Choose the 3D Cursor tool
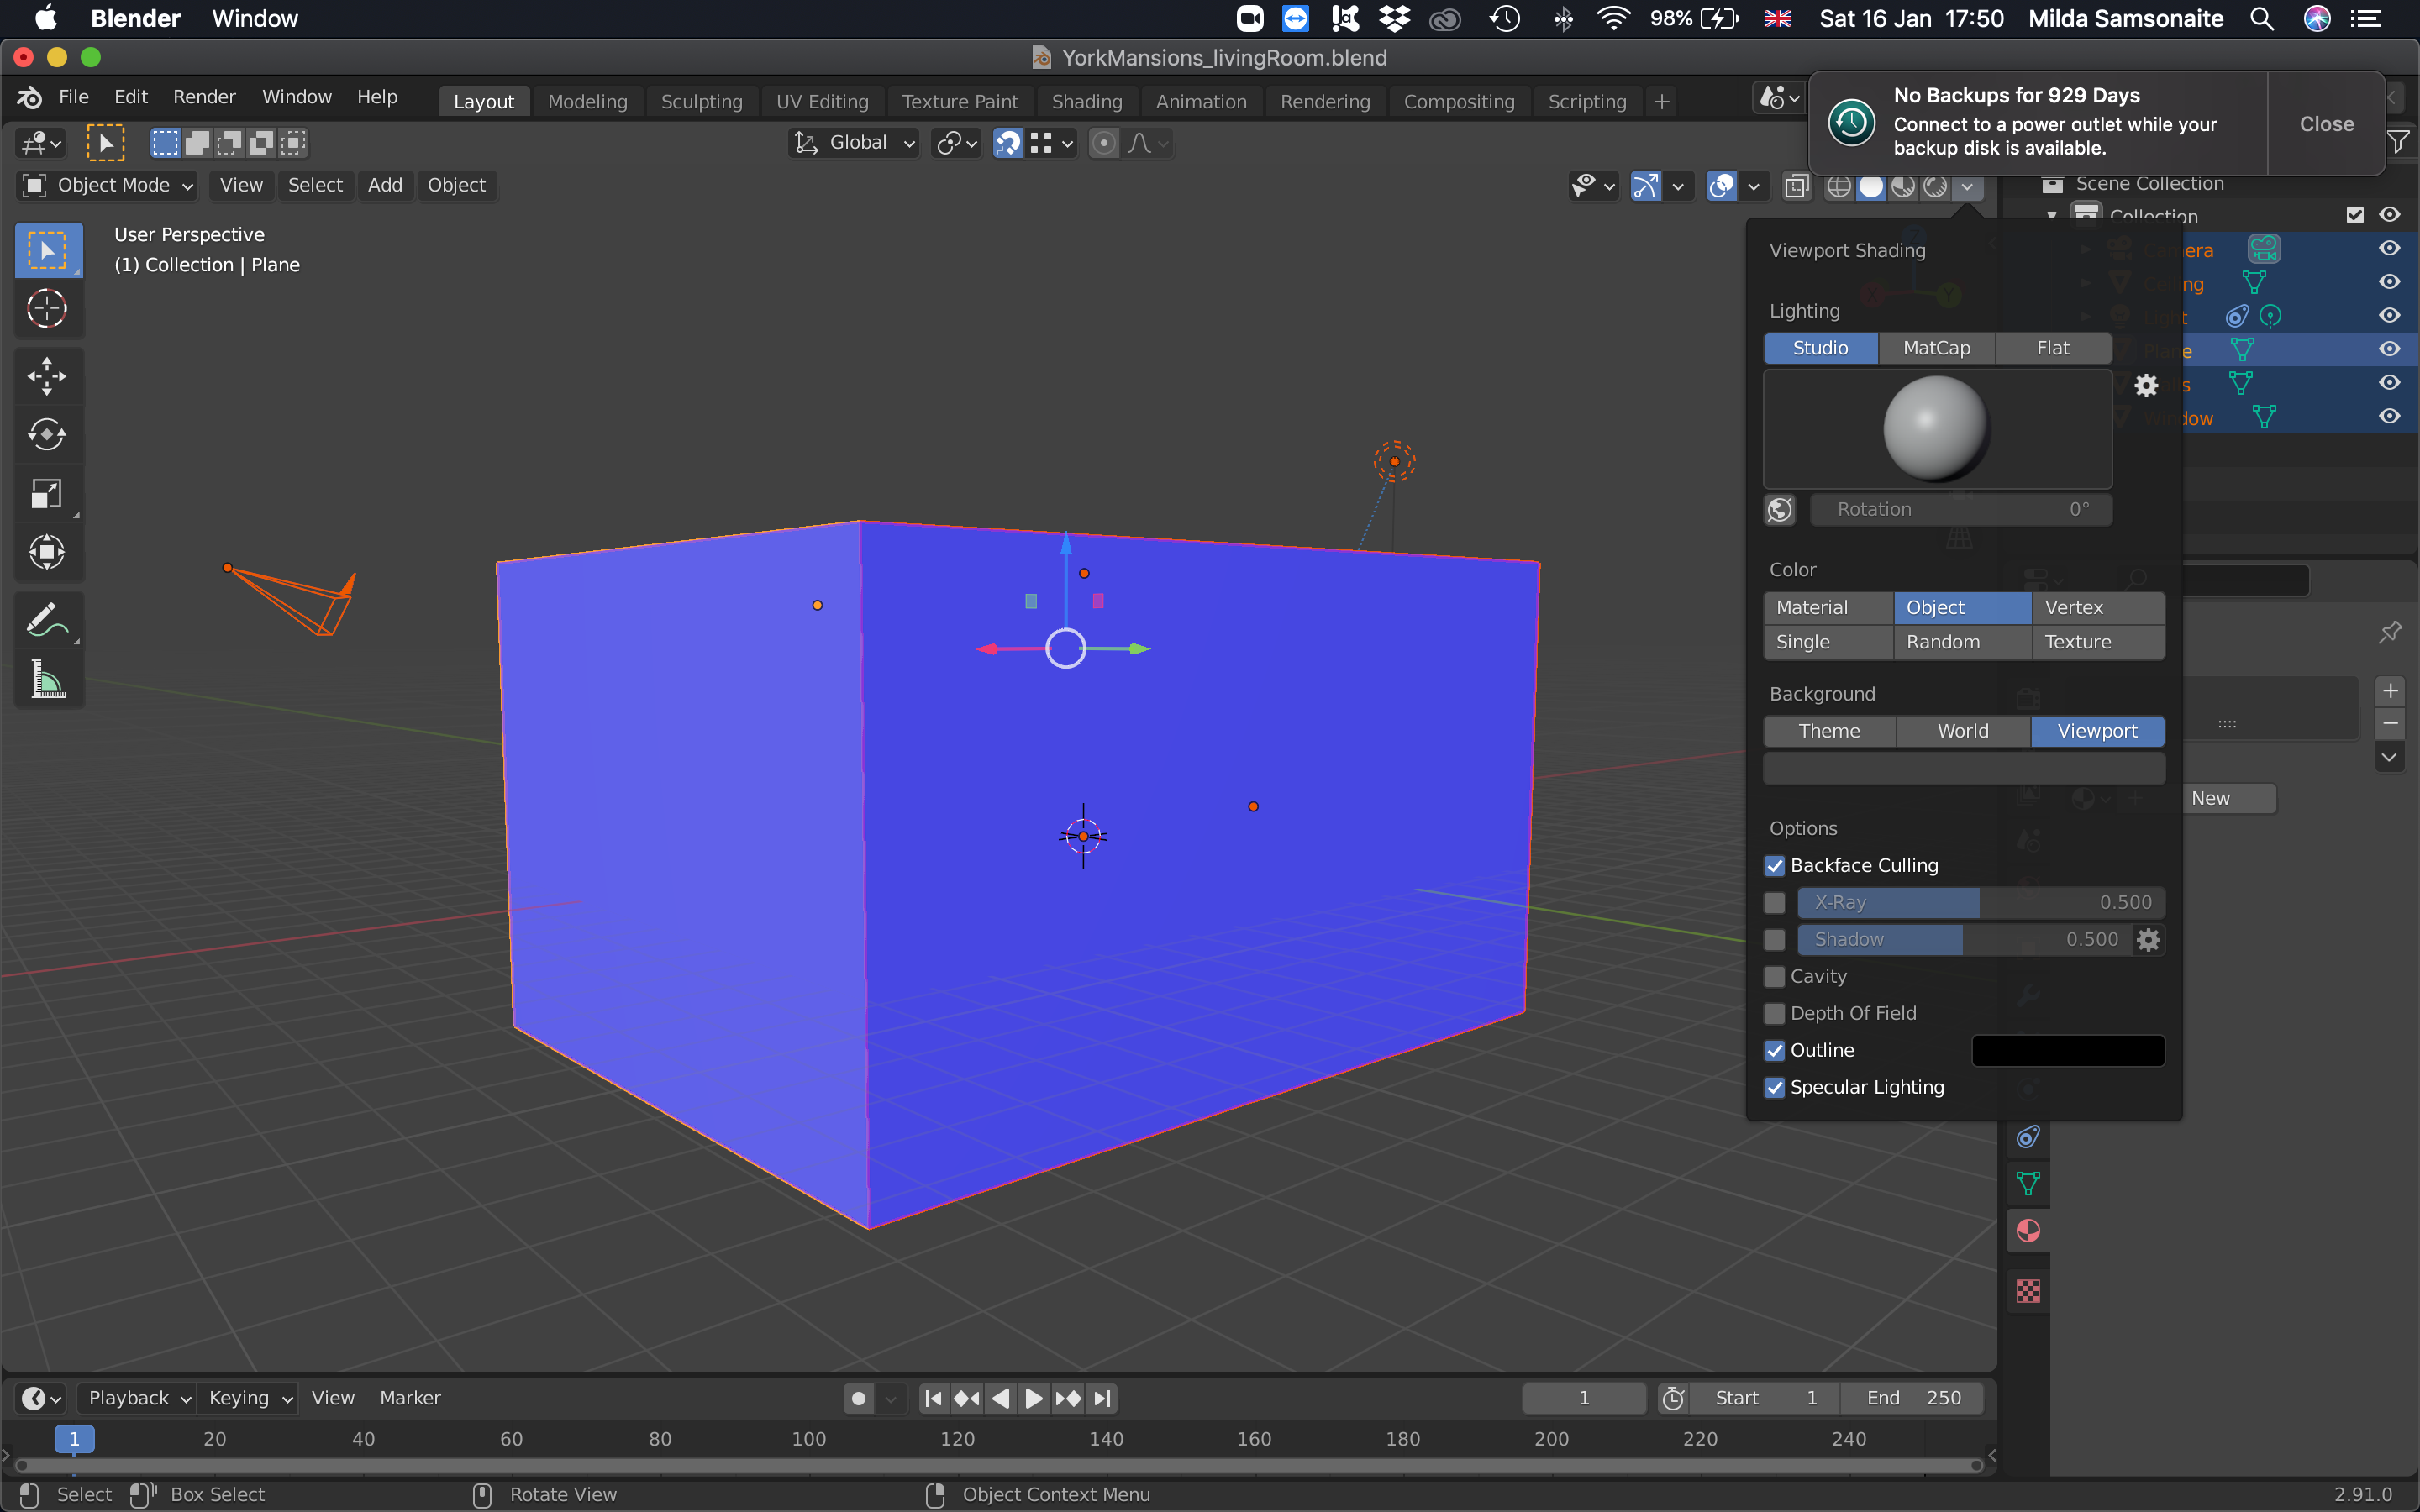 coord(47,309)
